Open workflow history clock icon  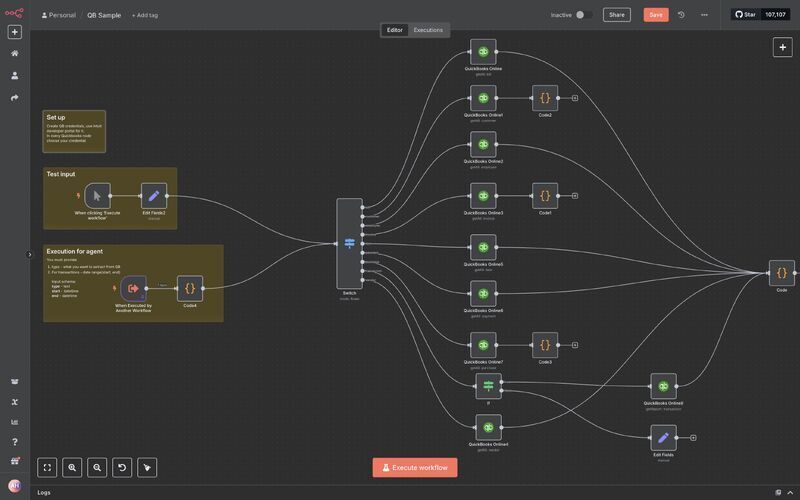pos(681,15)
